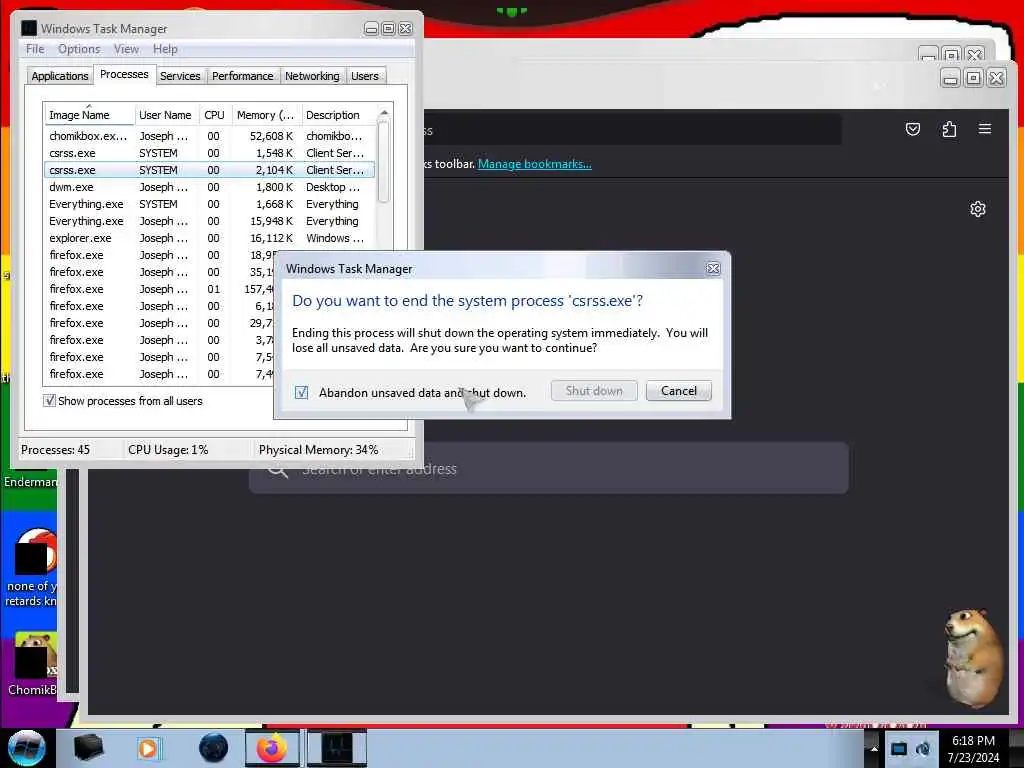
Task: Select the firefox.exe row with CPU 01
Action: click(160, 289)
